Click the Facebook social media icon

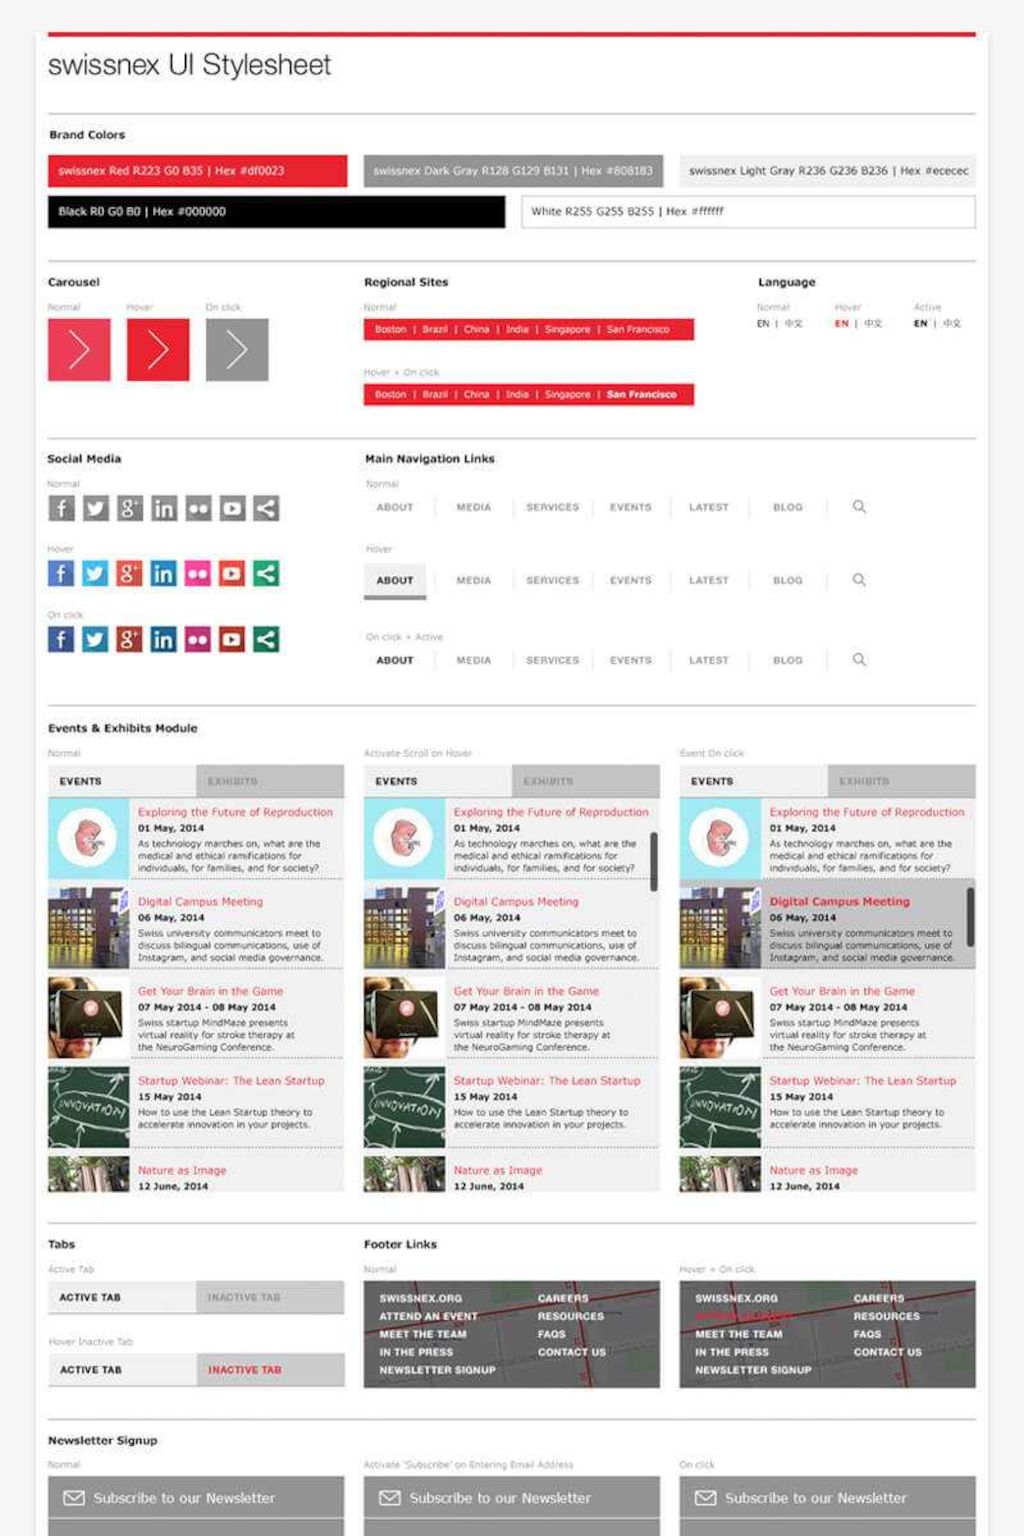pos(61,508)
